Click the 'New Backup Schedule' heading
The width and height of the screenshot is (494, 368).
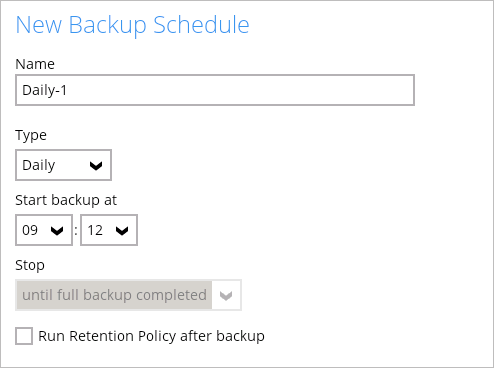pos(132,25)
